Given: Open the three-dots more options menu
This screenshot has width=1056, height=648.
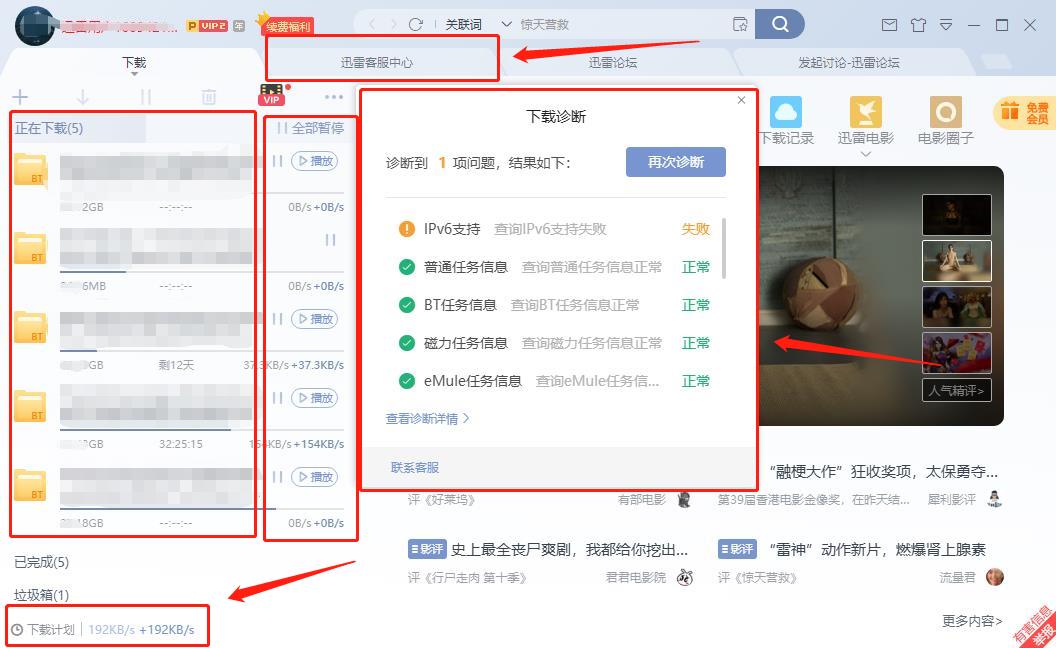Looking at the screenshot, I should 334,97.
